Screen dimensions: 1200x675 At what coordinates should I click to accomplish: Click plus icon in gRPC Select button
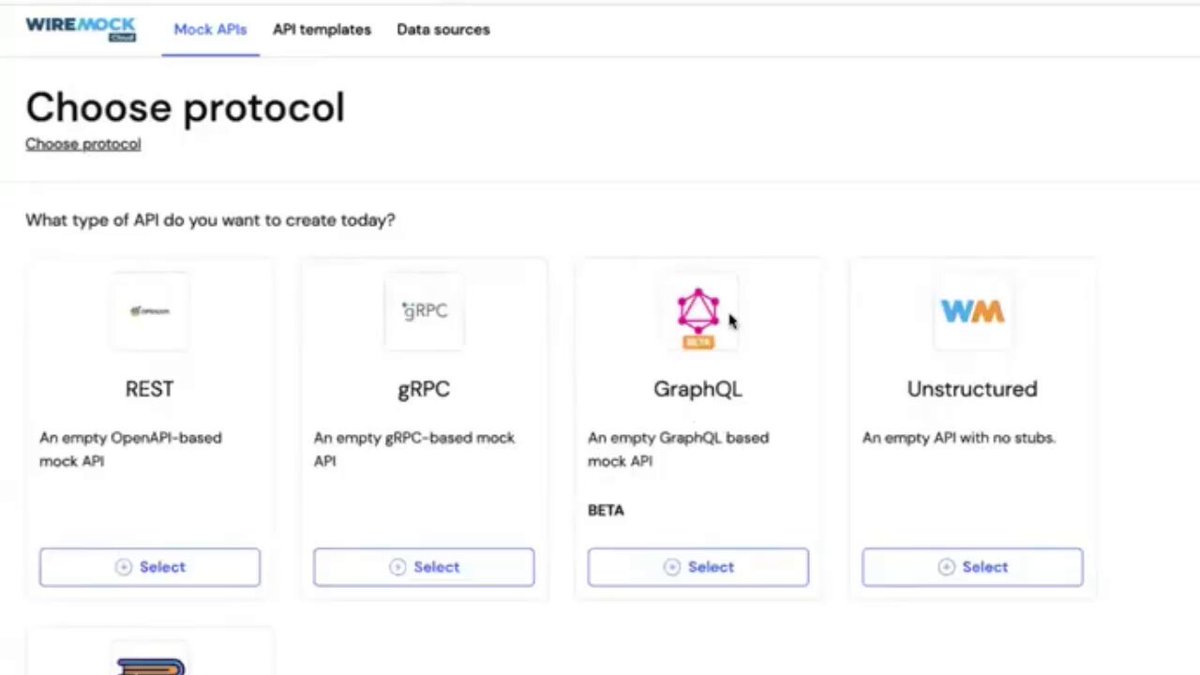[397, 567]
